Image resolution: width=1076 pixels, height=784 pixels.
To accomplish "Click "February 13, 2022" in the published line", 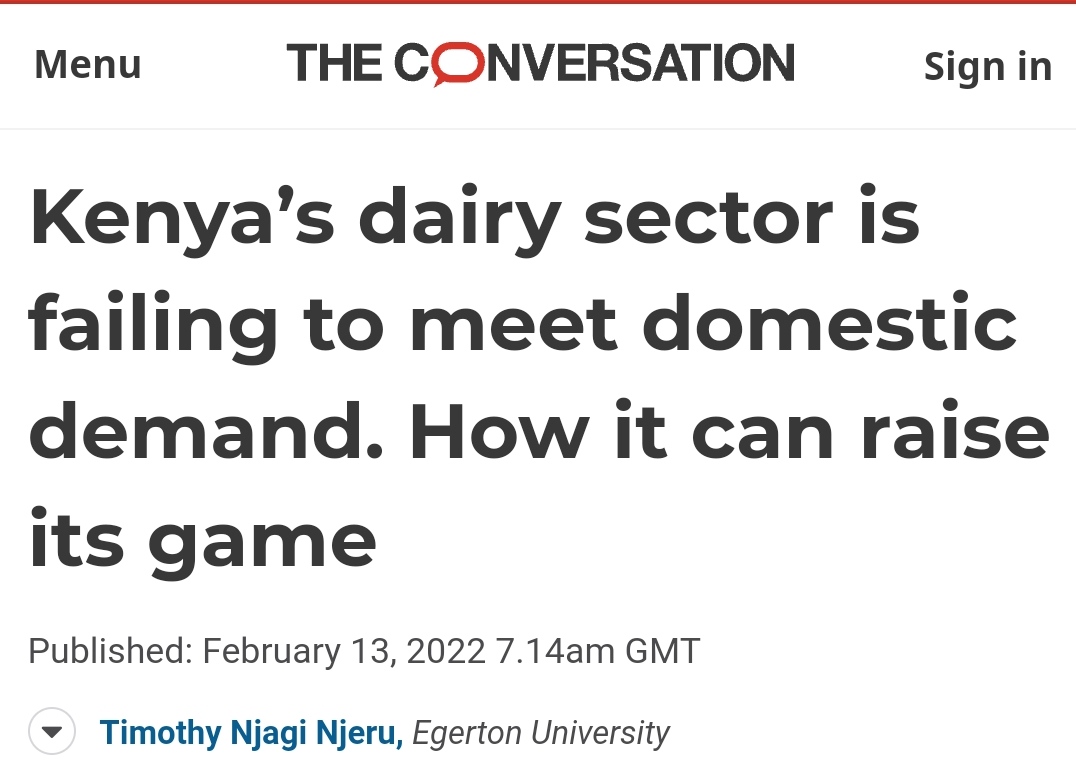I will [346, 652].
